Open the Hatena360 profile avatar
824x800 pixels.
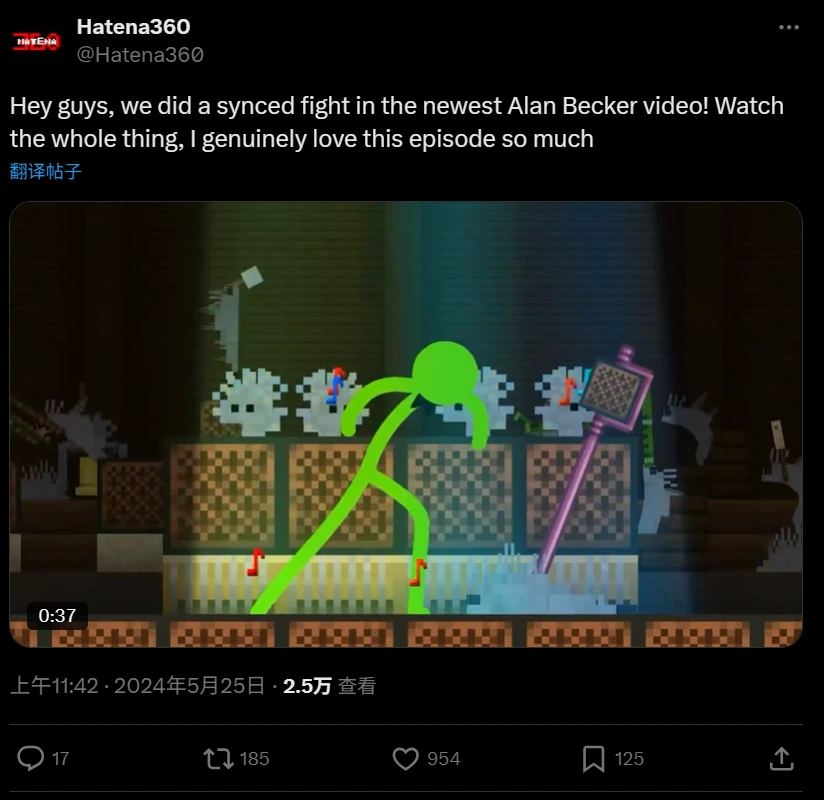tap(36, 41)
